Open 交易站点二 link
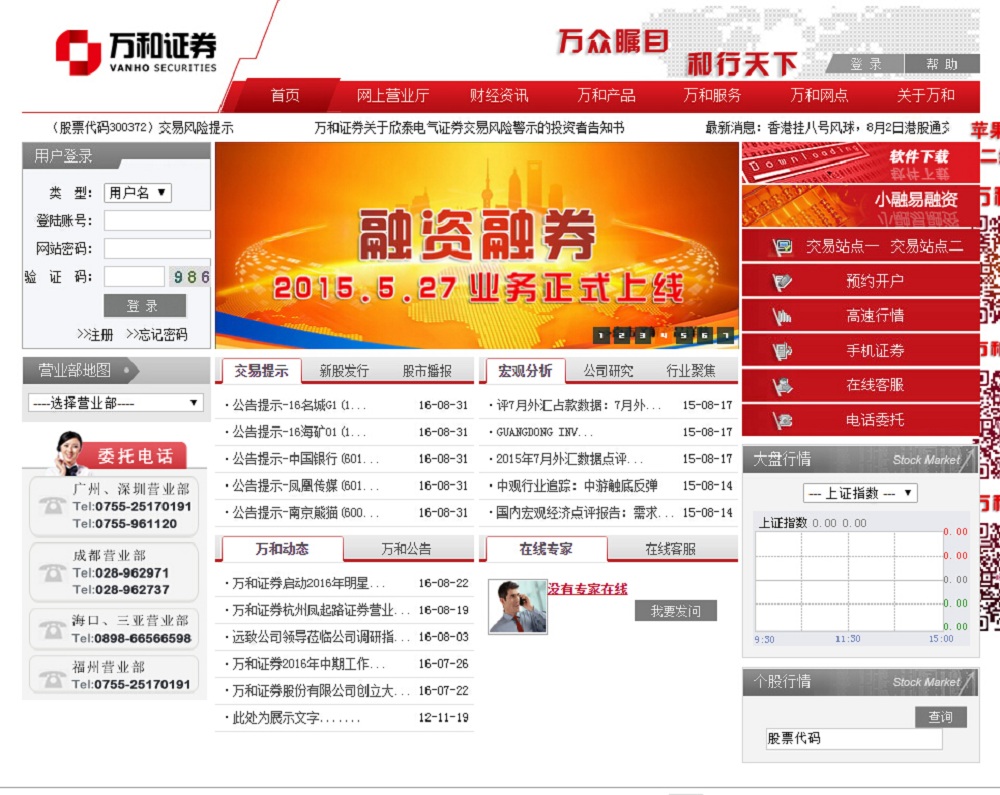This screenshot has height=795, width=1000. 926,247
